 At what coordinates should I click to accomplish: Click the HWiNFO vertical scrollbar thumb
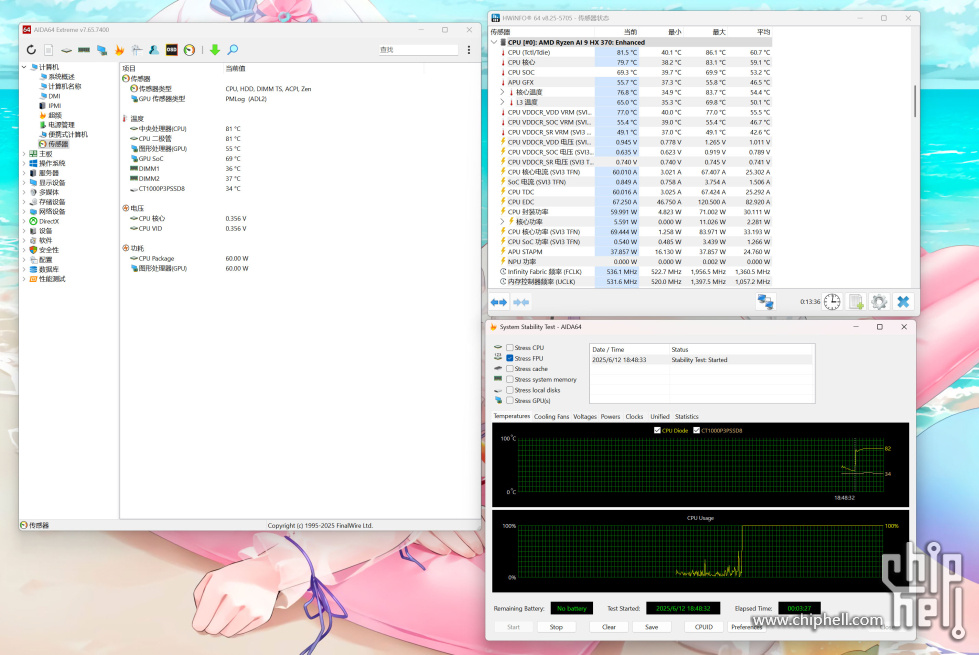pyautogui.click(x=915, y=101)
